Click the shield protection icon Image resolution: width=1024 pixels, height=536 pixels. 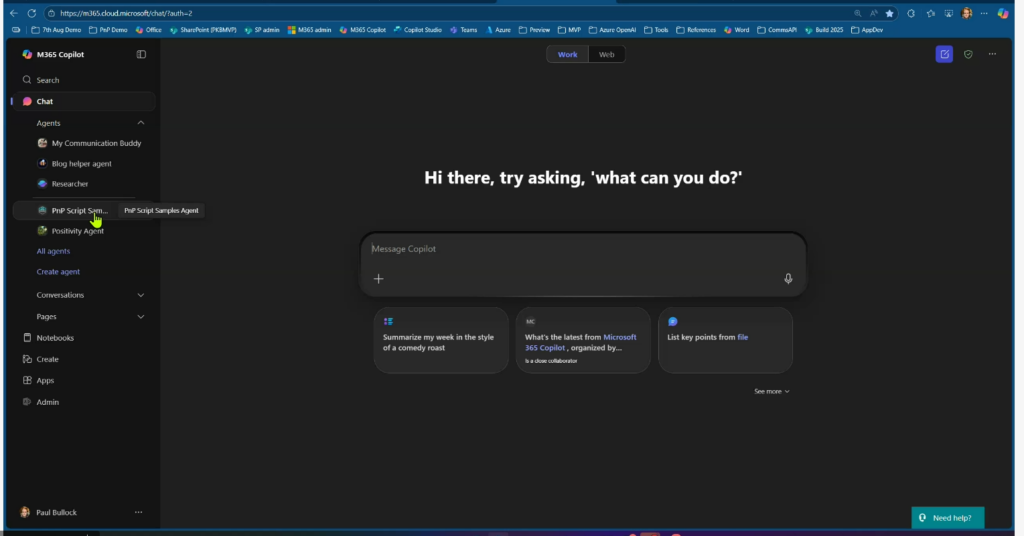coord(968,54)
